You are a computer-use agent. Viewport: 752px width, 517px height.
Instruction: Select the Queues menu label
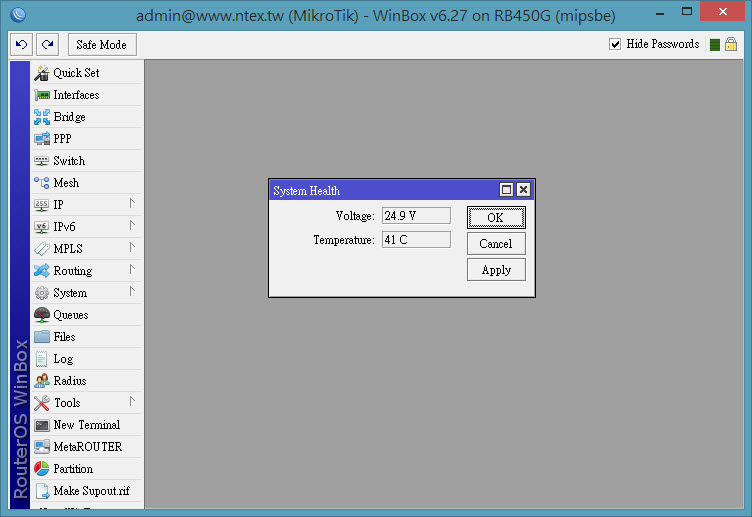(x=71, y=315)
